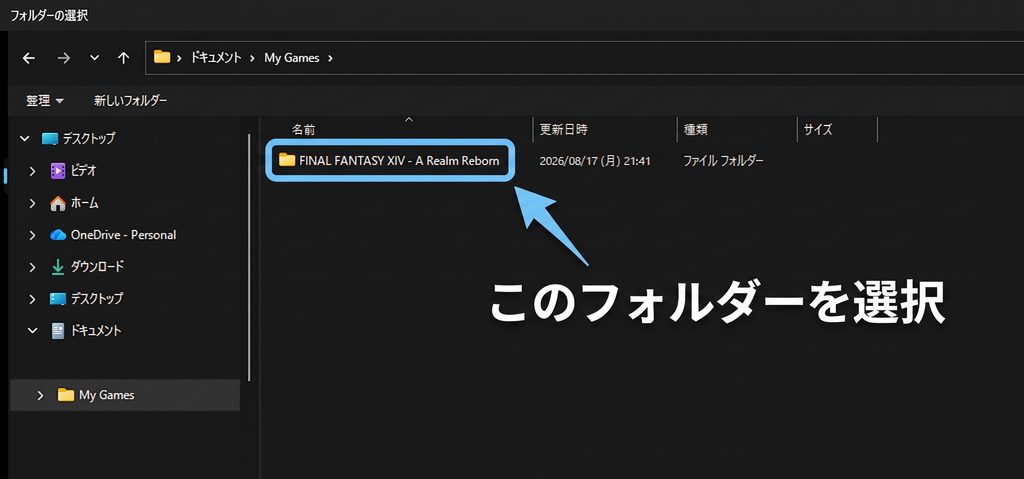Open ビデオ label in sidebar
The width and height of the screenshot is (1024, 479).
[84, 171]
